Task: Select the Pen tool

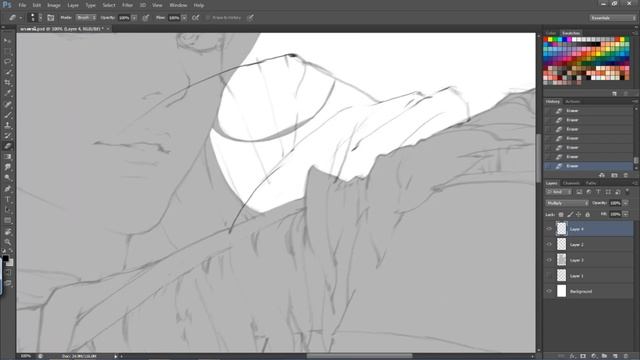Action: coord(7,189)
